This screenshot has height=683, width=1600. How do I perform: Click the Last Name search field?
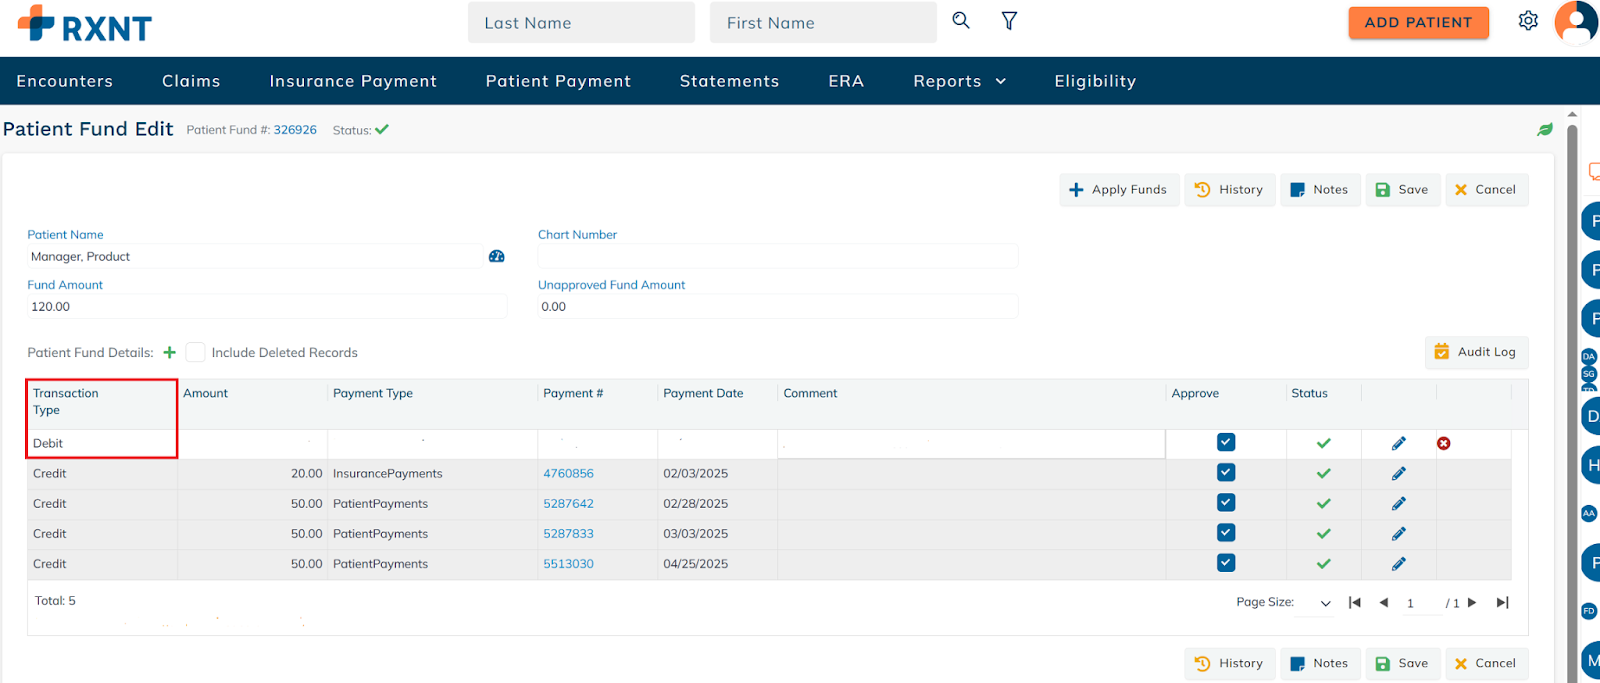[581, 23]
